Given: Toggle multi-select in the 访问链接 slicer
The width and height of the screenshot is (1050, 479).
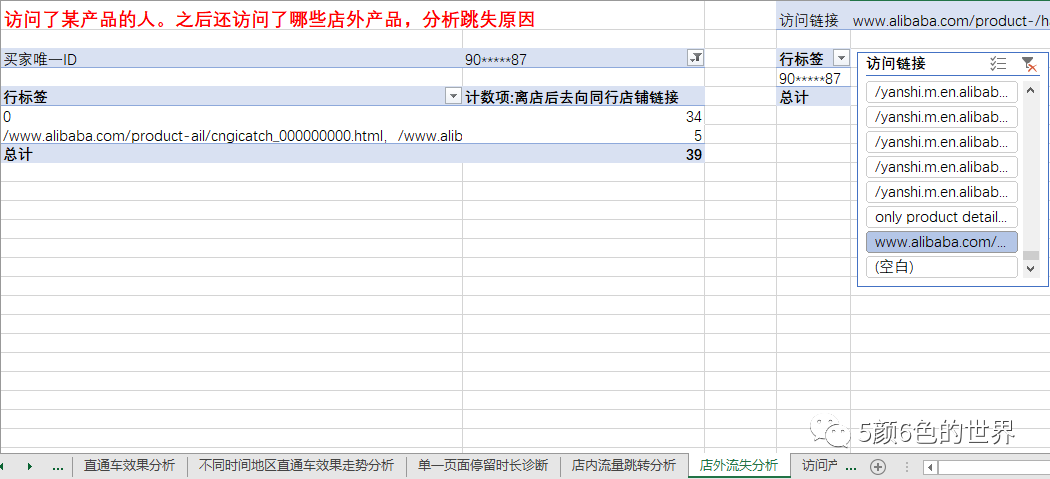Looking at the screenshot, I should (x=998, y=64).
